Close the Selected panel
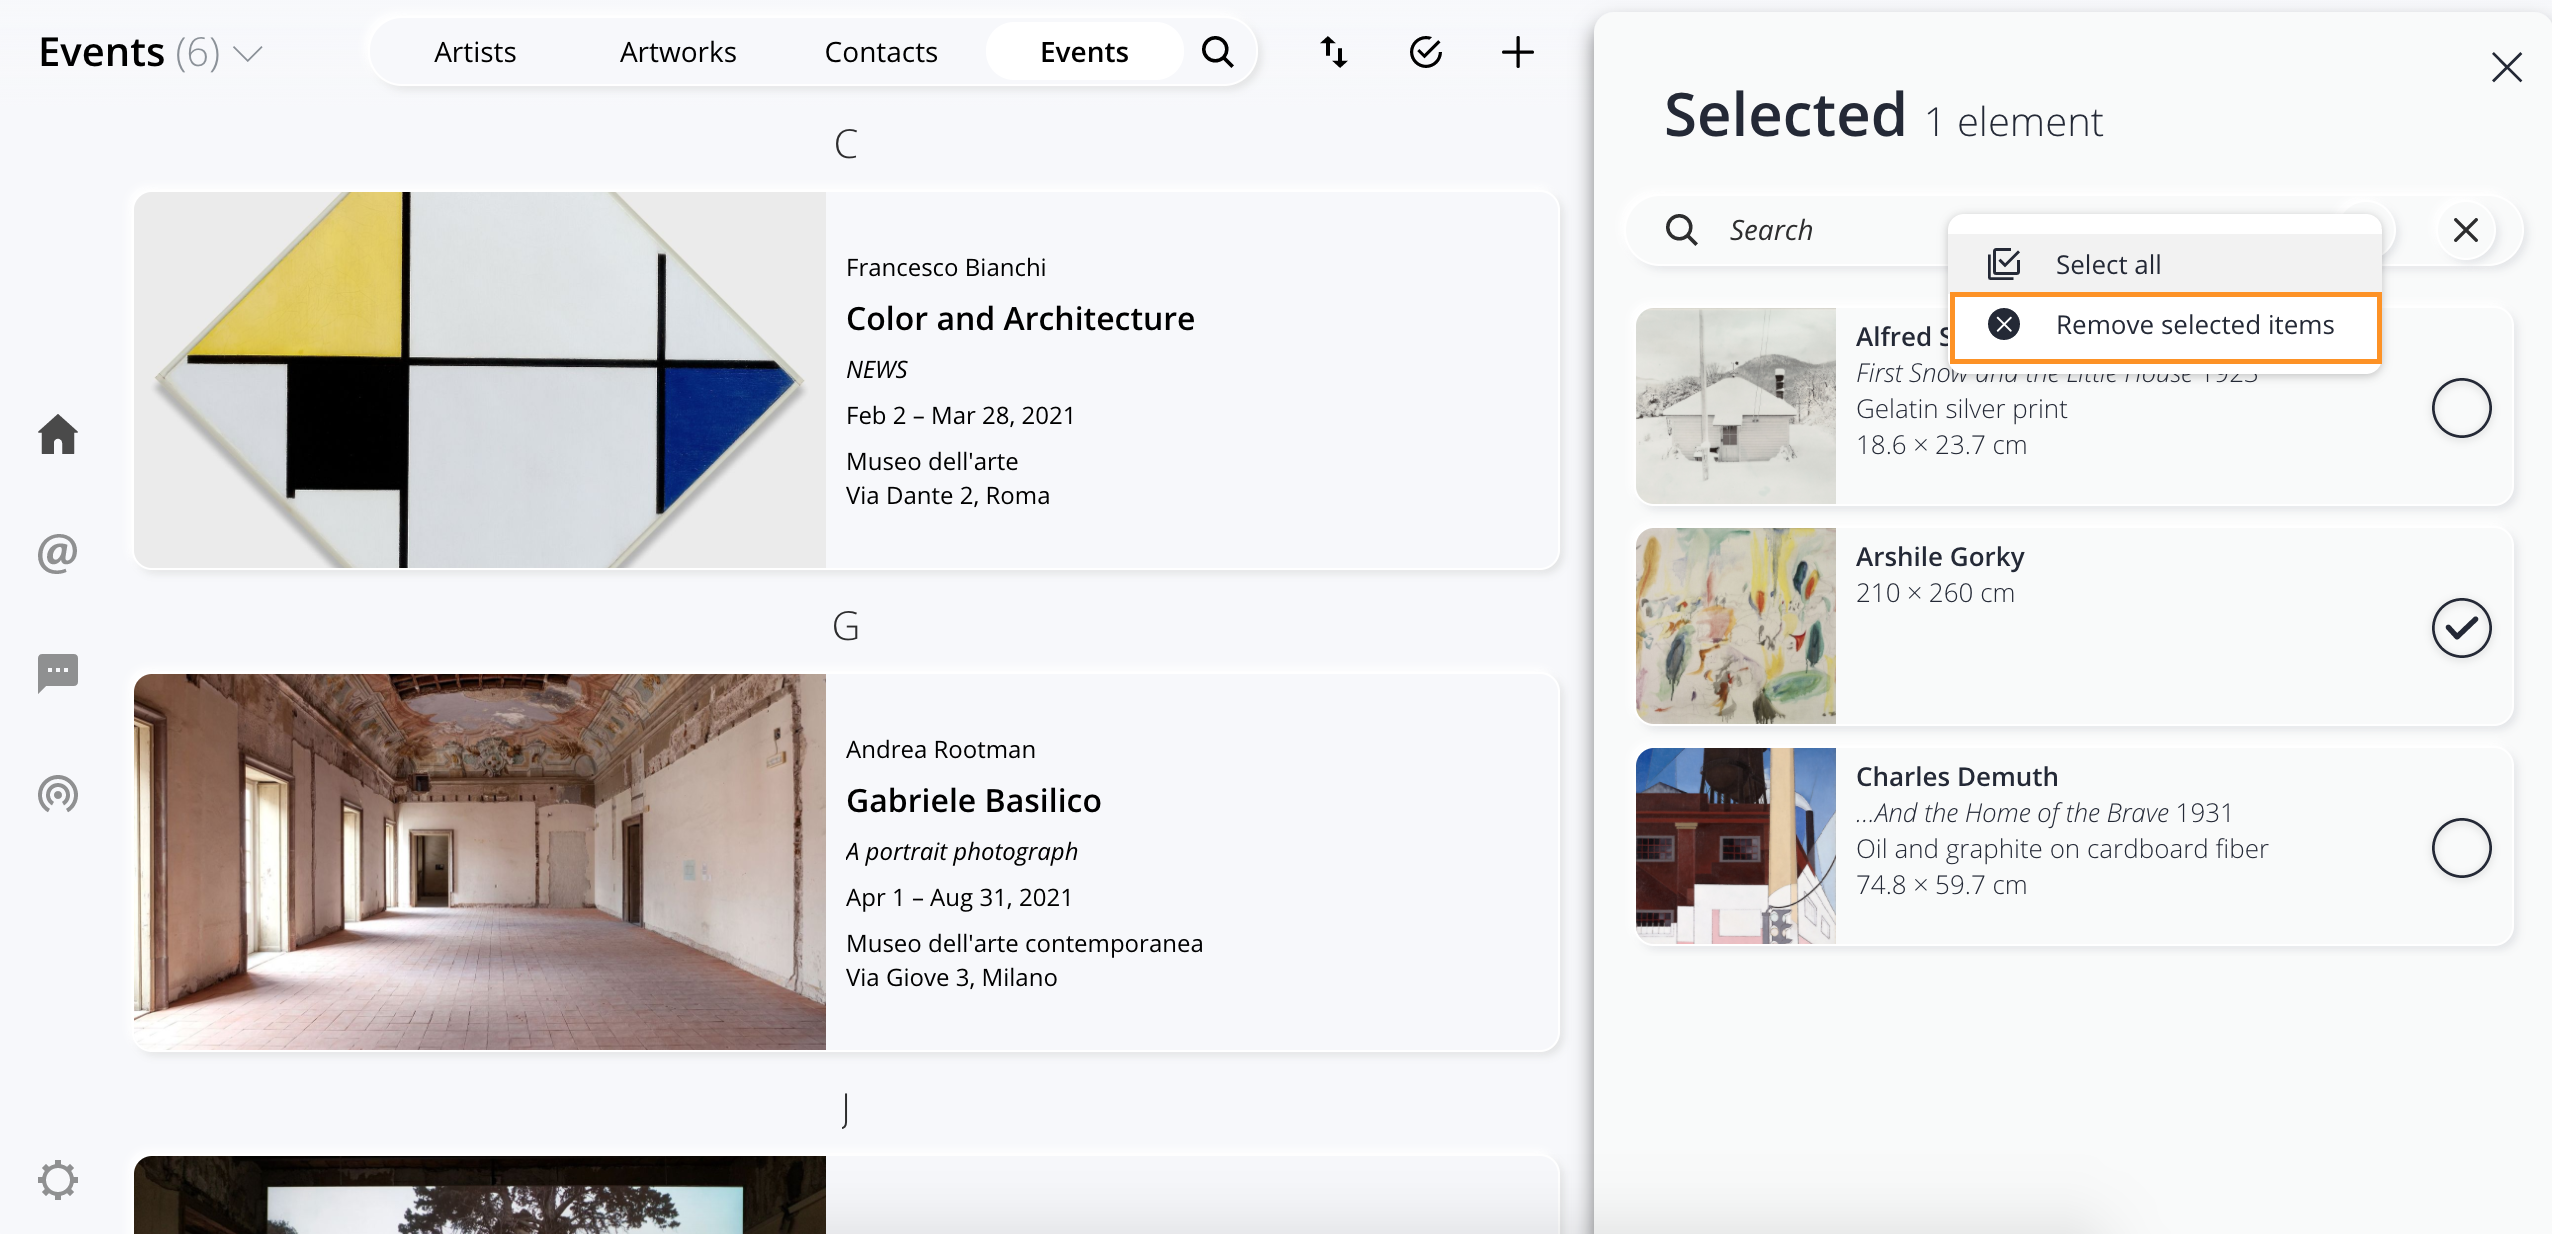This screenshot has width=2552, height=1234. click(2507, 67)
